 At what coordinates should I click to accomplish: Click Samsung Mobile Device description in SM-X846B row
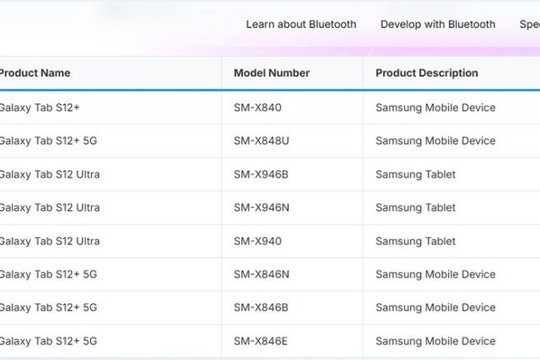coord(436,308)
